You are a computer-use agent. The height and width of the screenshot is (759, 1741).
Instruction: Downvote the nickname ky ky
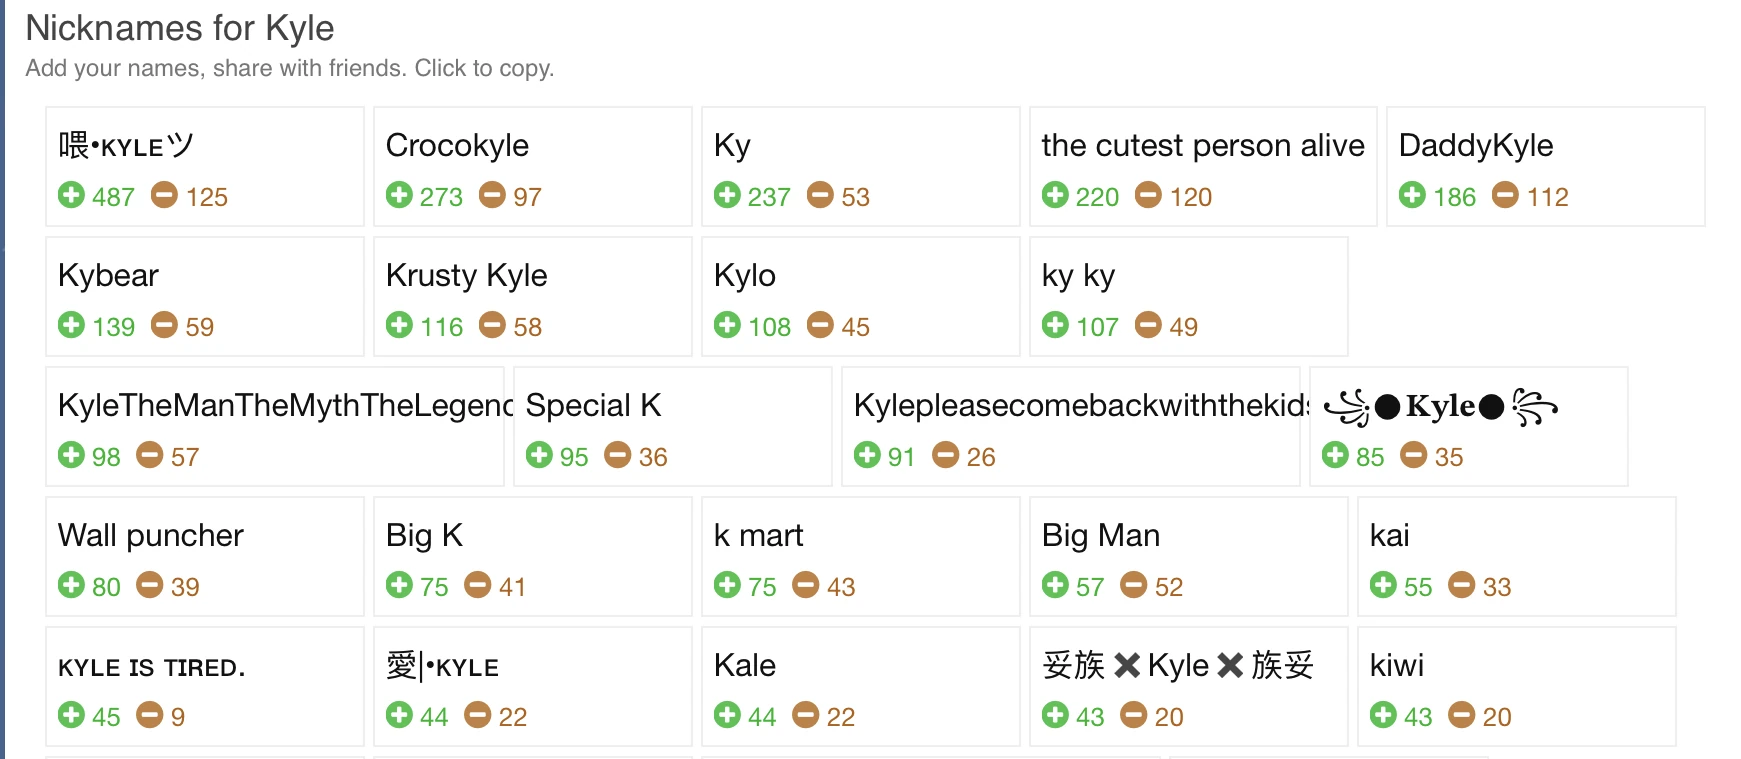click(1148, 326)
